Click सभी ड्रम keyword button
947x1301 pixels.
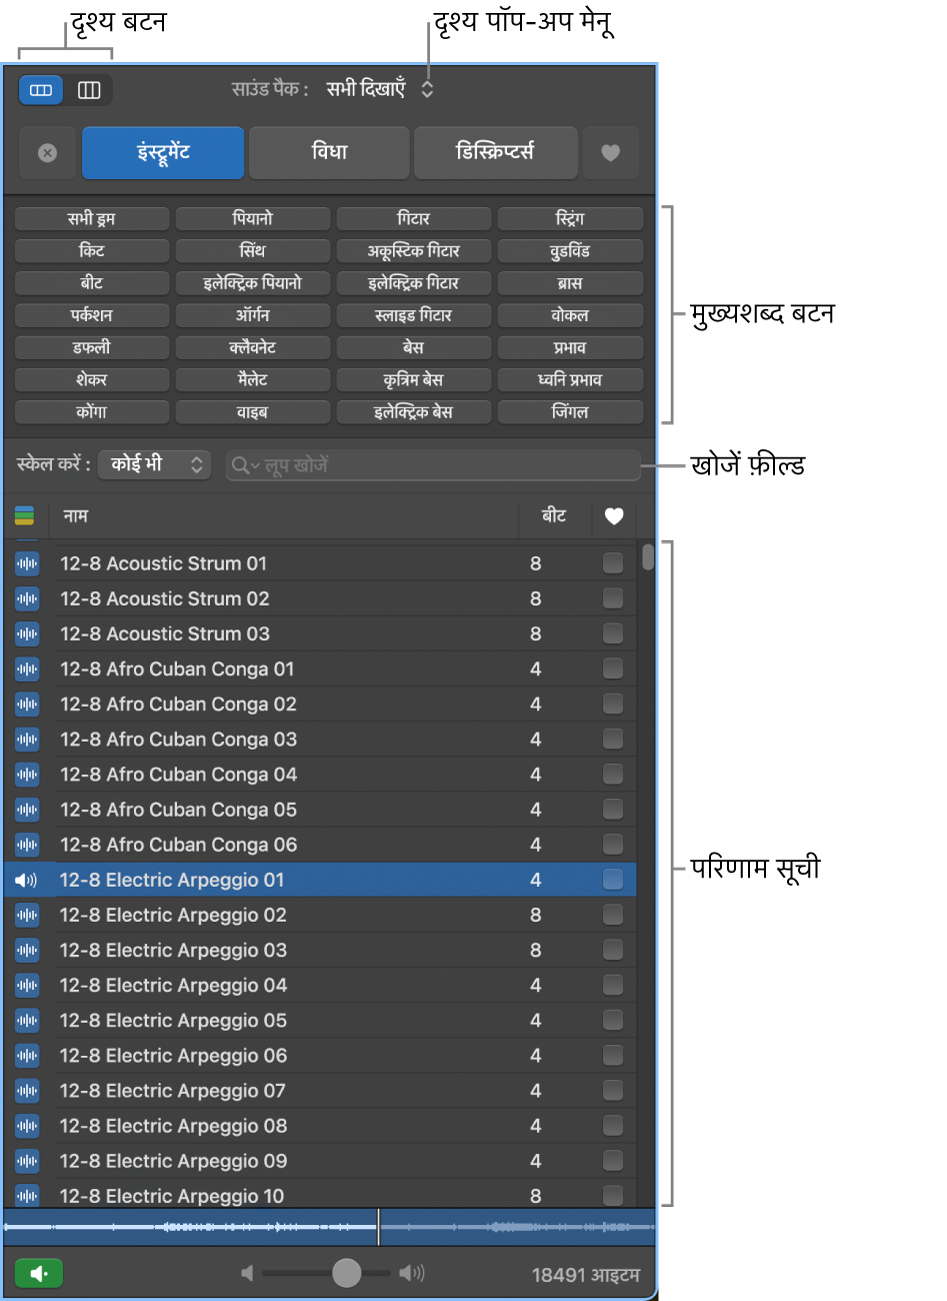[92, 219]
